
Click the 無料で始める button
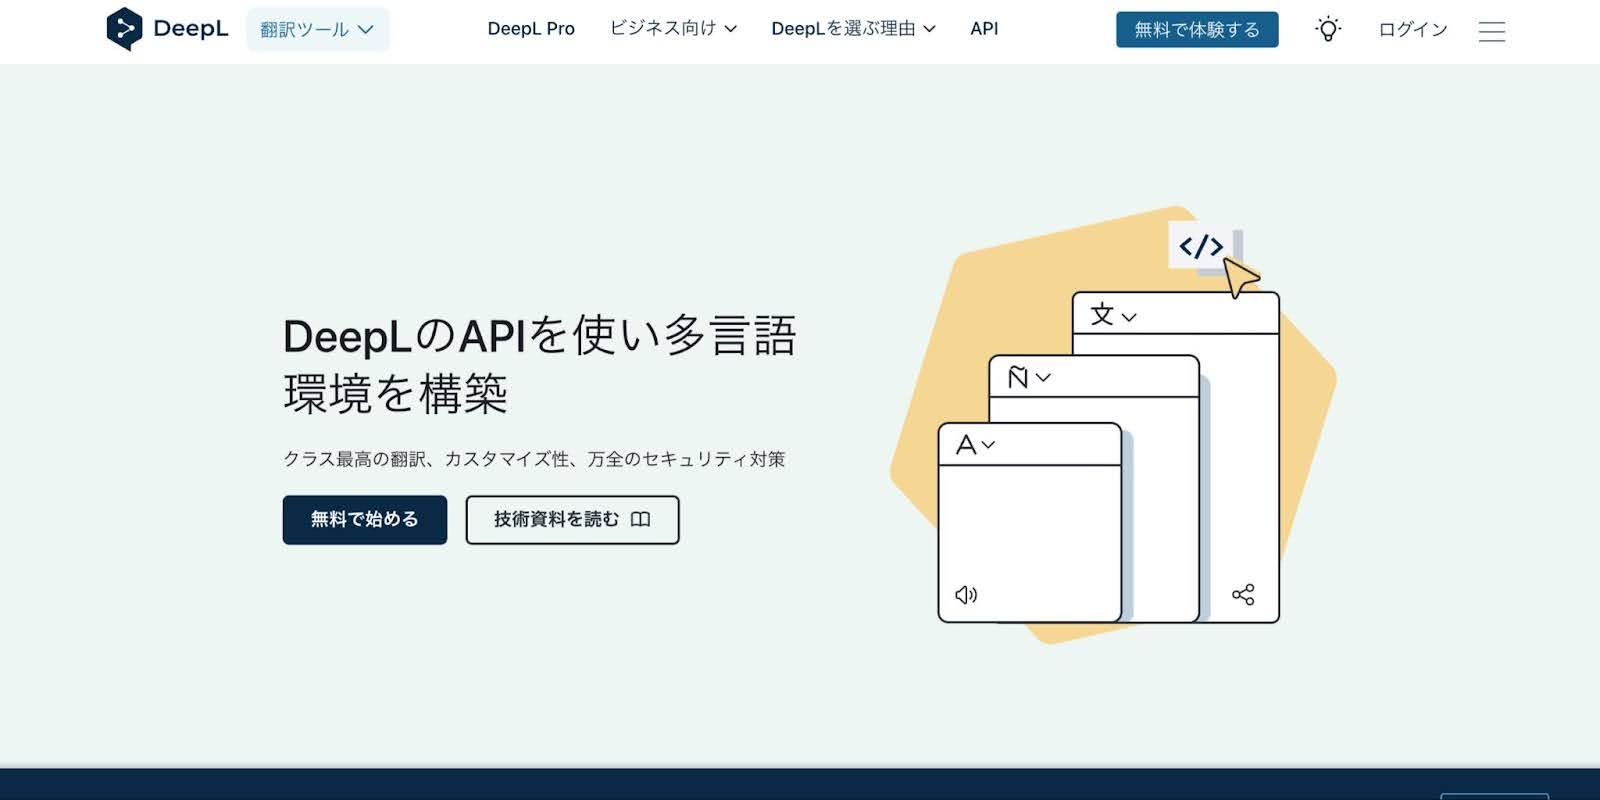click(x=364, y=520)
